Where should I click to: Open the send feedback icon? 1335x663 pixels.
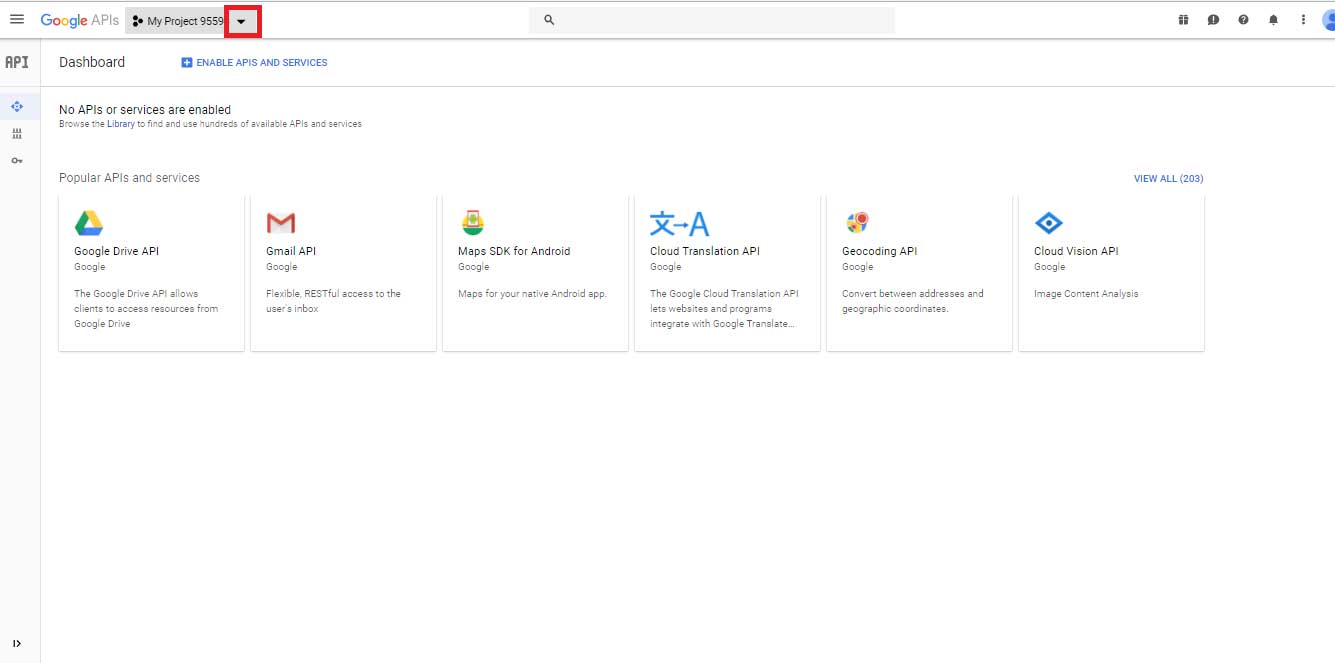(x=1213, y=20)
